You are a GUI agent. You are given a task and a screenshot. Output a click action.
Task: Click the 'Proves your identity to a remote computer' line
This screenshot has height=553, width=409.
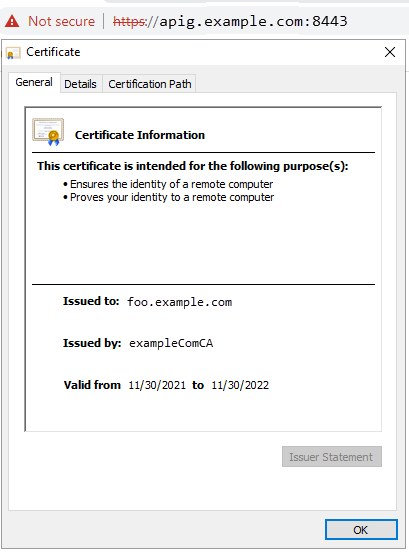[169, 197]
